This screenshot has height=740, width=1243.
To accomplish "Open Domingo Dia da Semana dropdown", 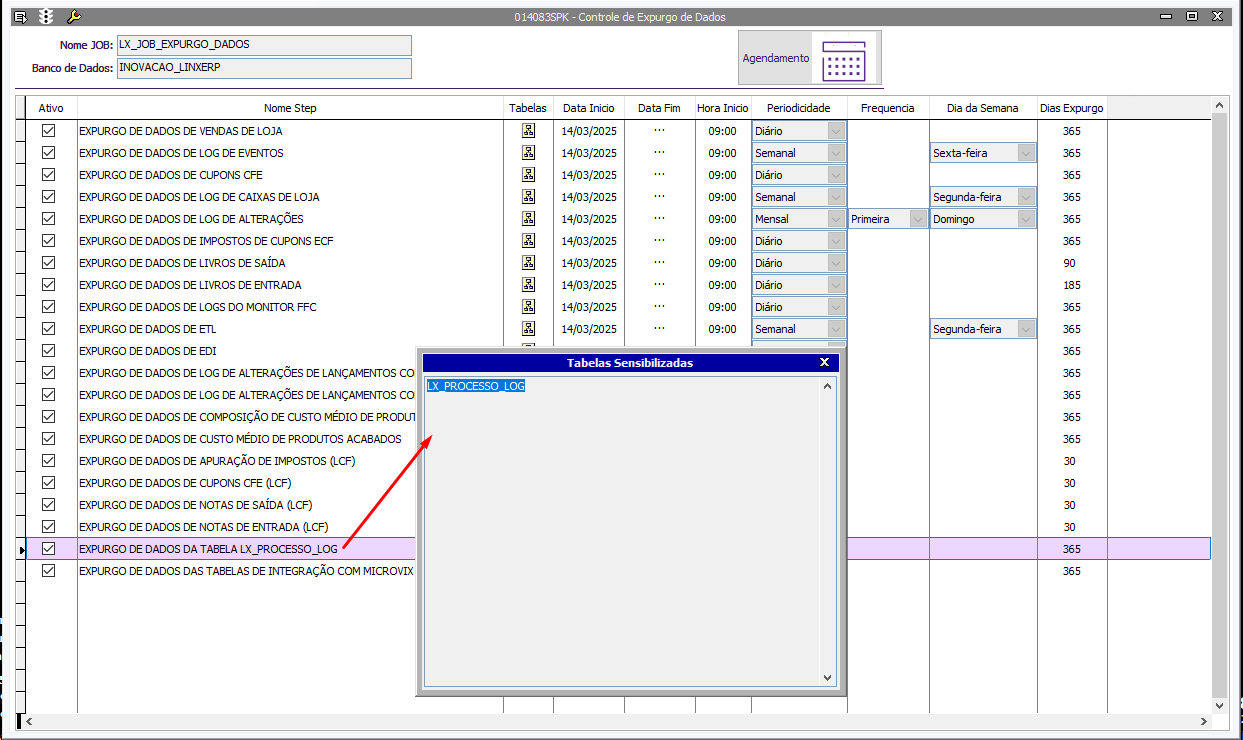I will click(1026, 219).
